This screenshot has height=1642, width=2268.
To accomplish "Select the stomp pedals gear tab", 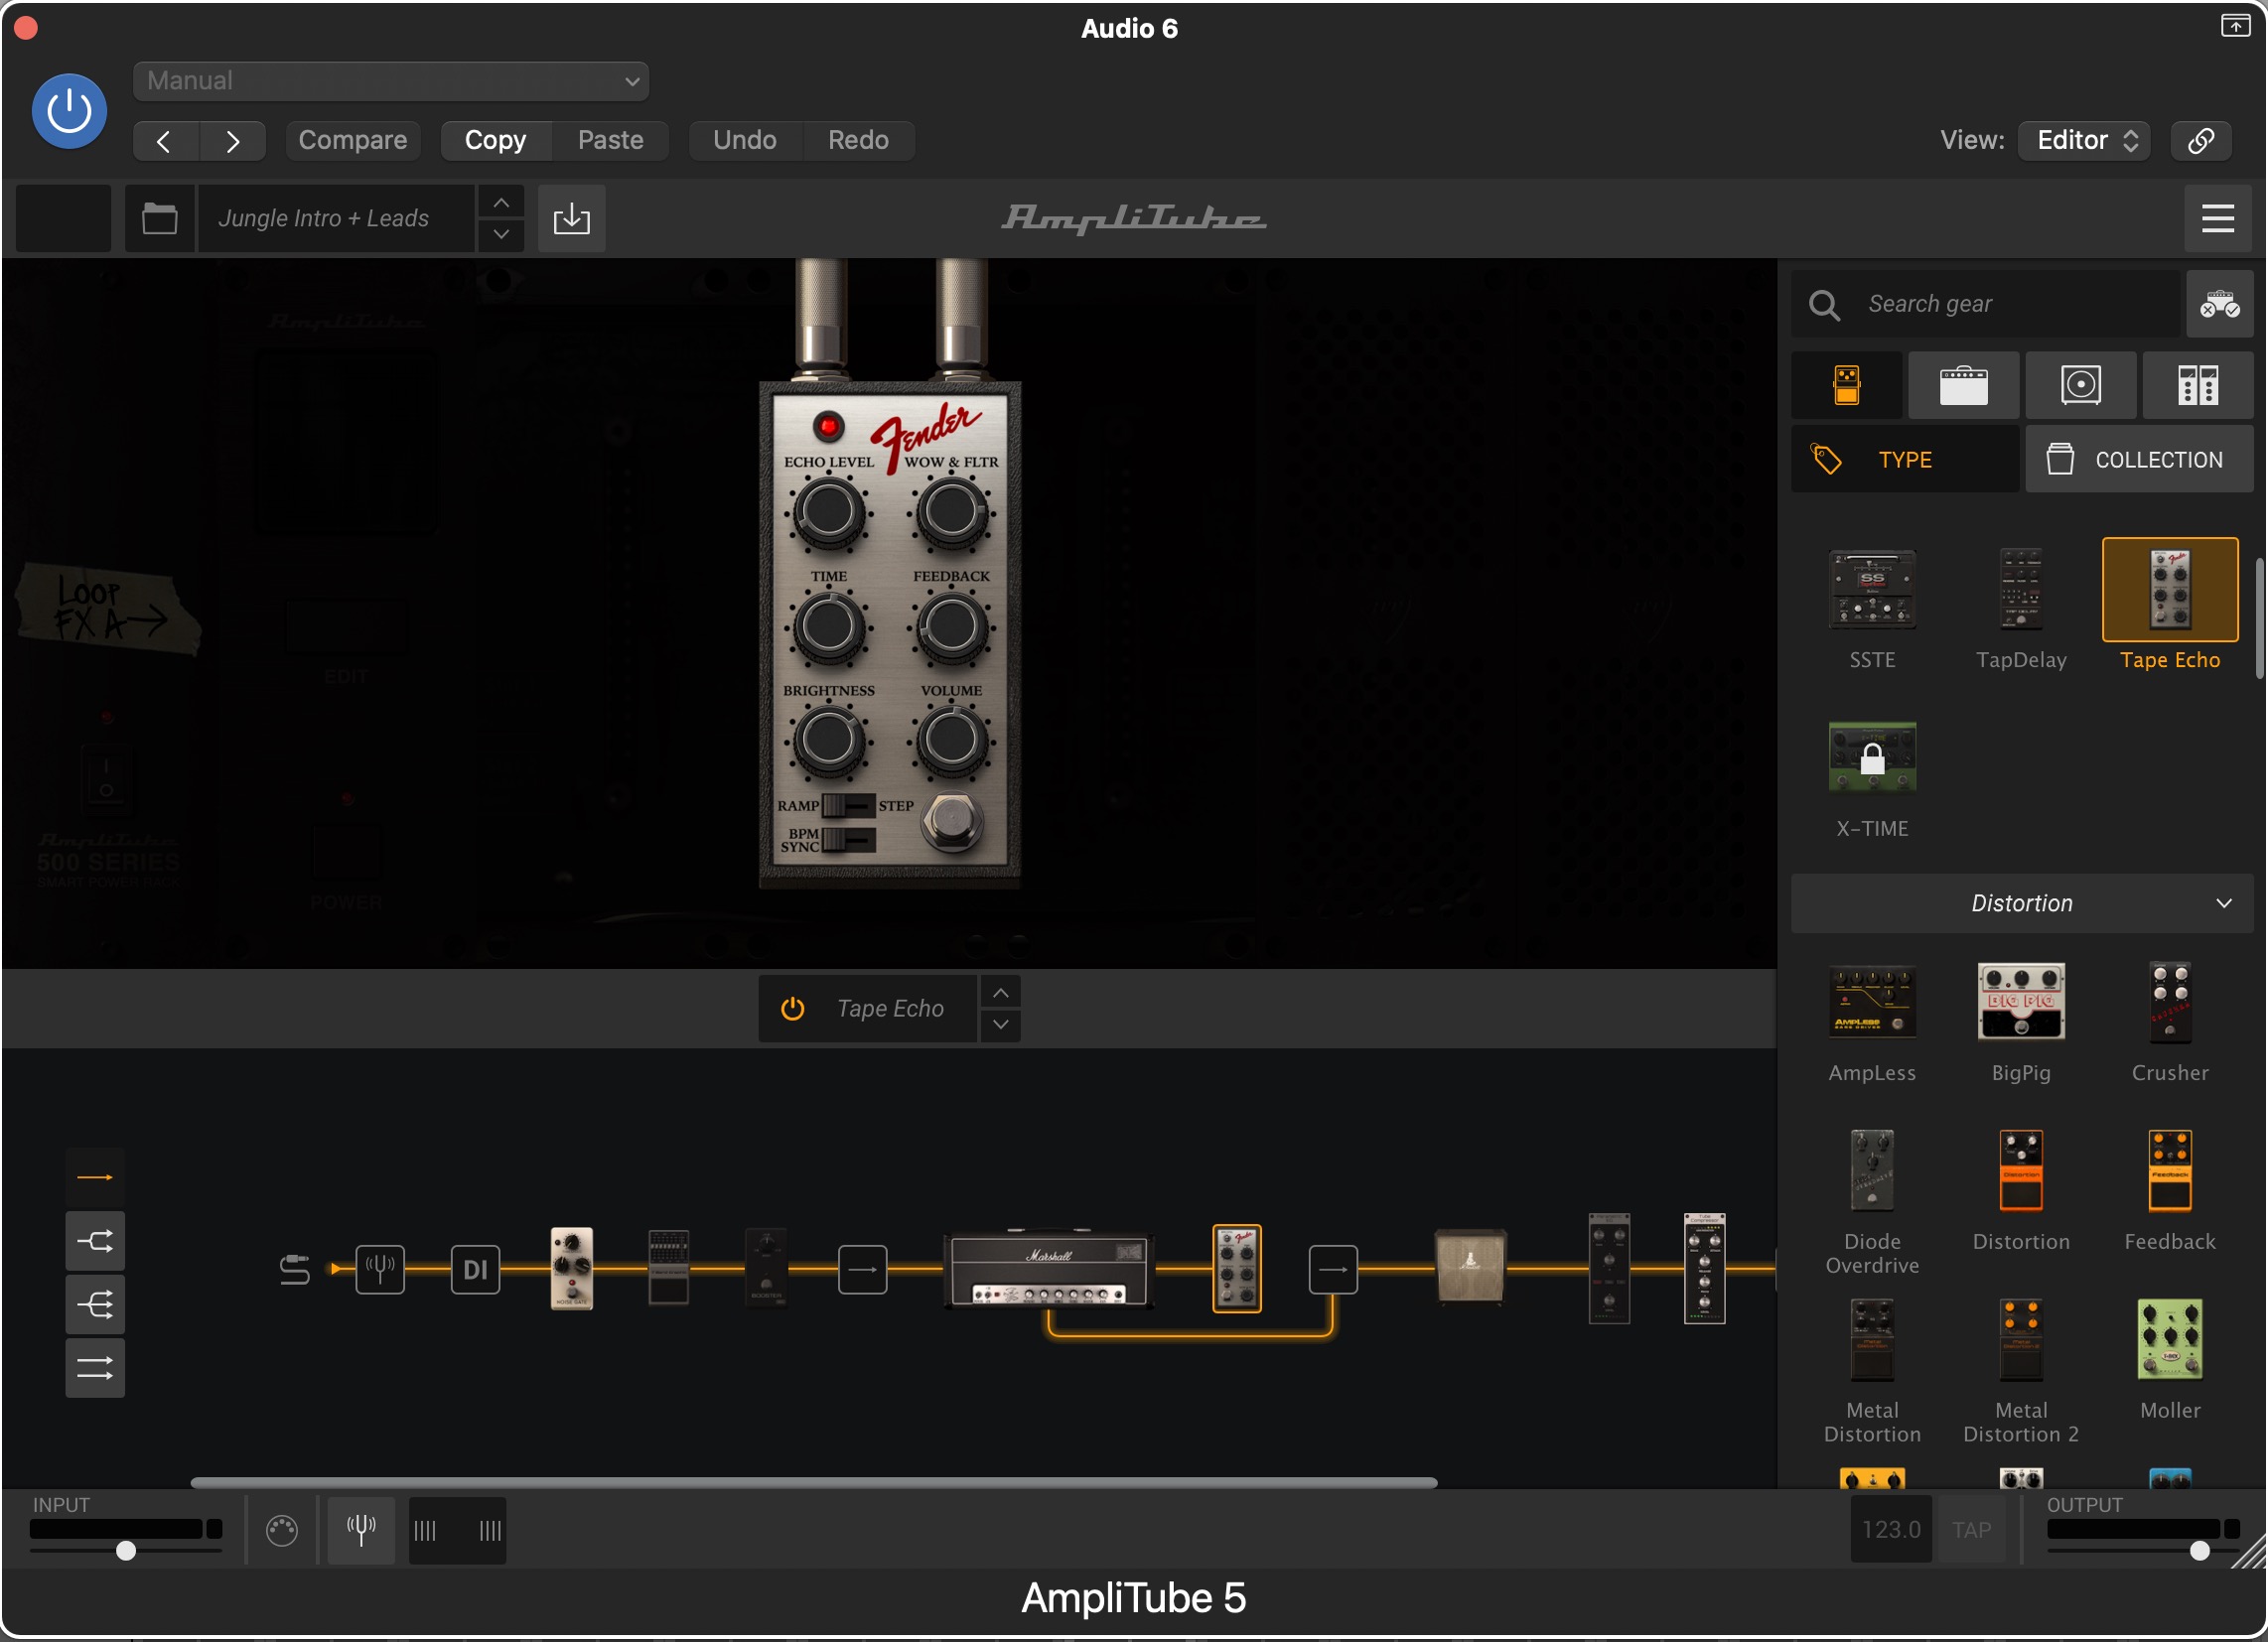I will click(x=1846, y=385).
